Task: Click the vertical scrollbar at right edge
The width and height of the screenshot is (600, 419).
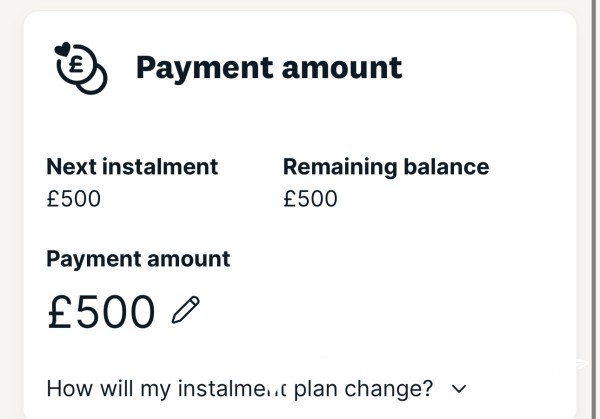Action: [x=594, y=209]
